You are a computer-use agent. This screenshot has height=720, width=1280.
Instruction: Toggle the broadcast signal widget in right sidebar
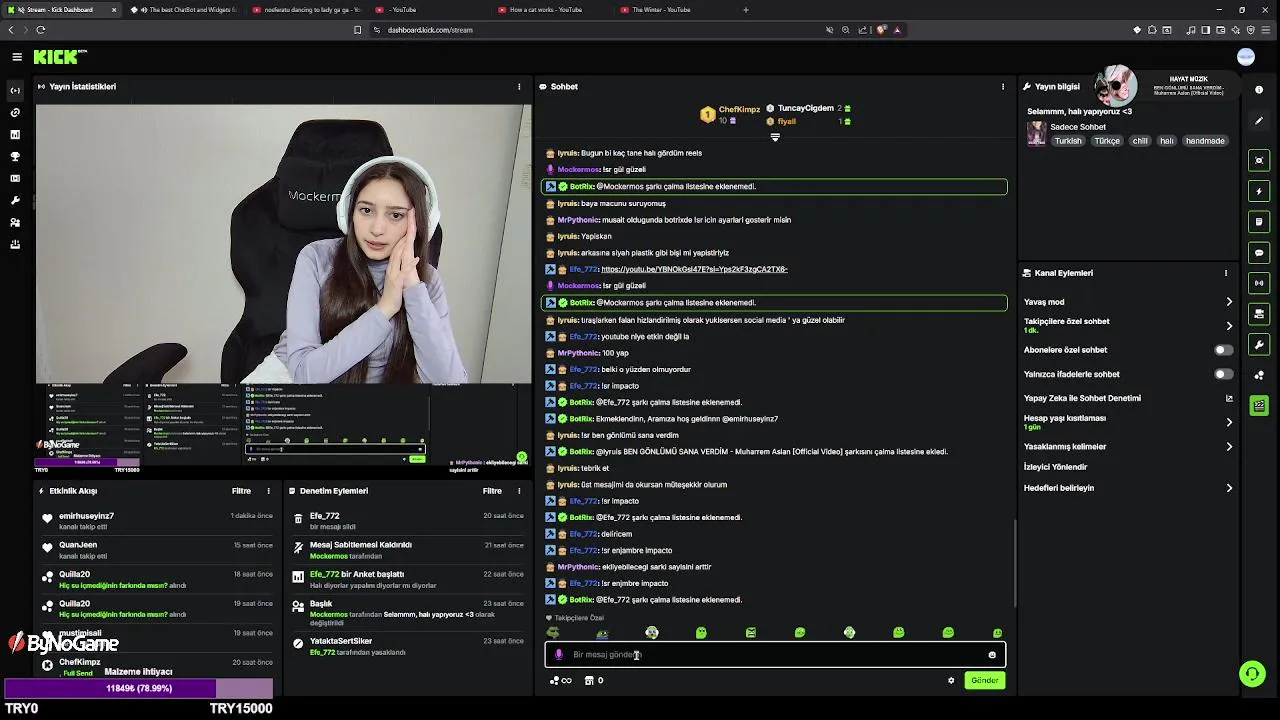point(1260,283)
